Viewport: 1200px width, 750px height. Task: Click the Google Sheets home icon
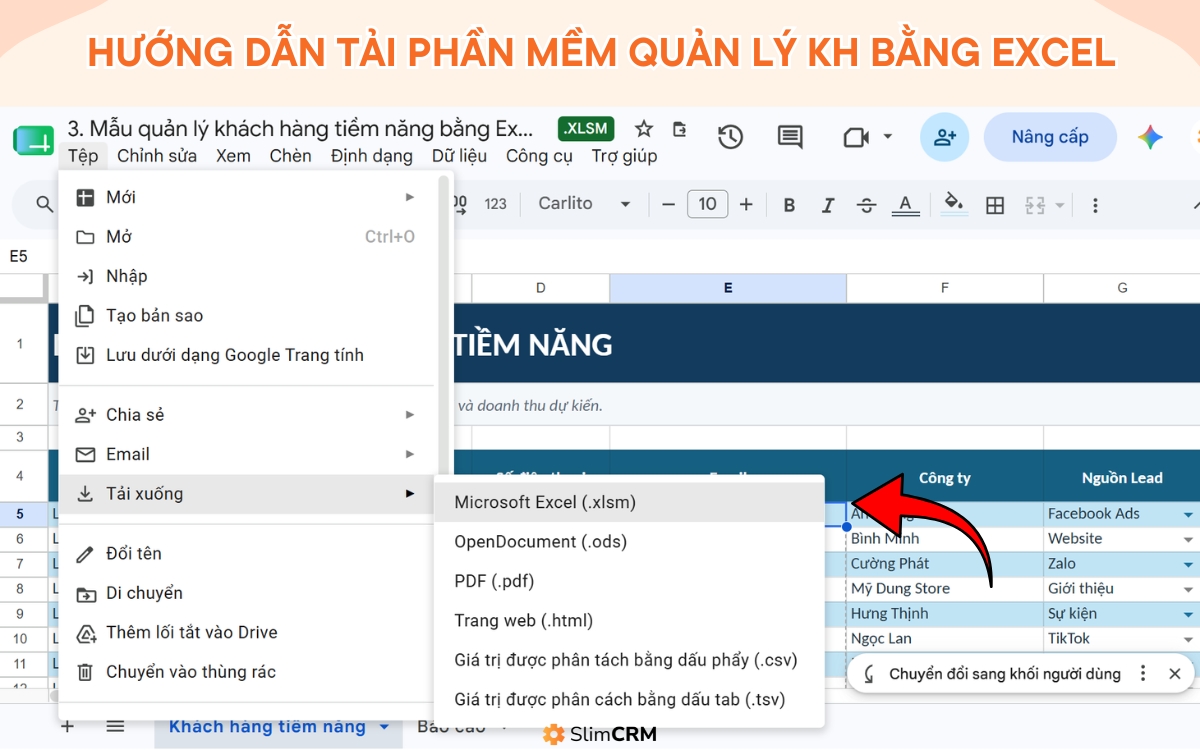pyautogui.click(x=33, y=138)
